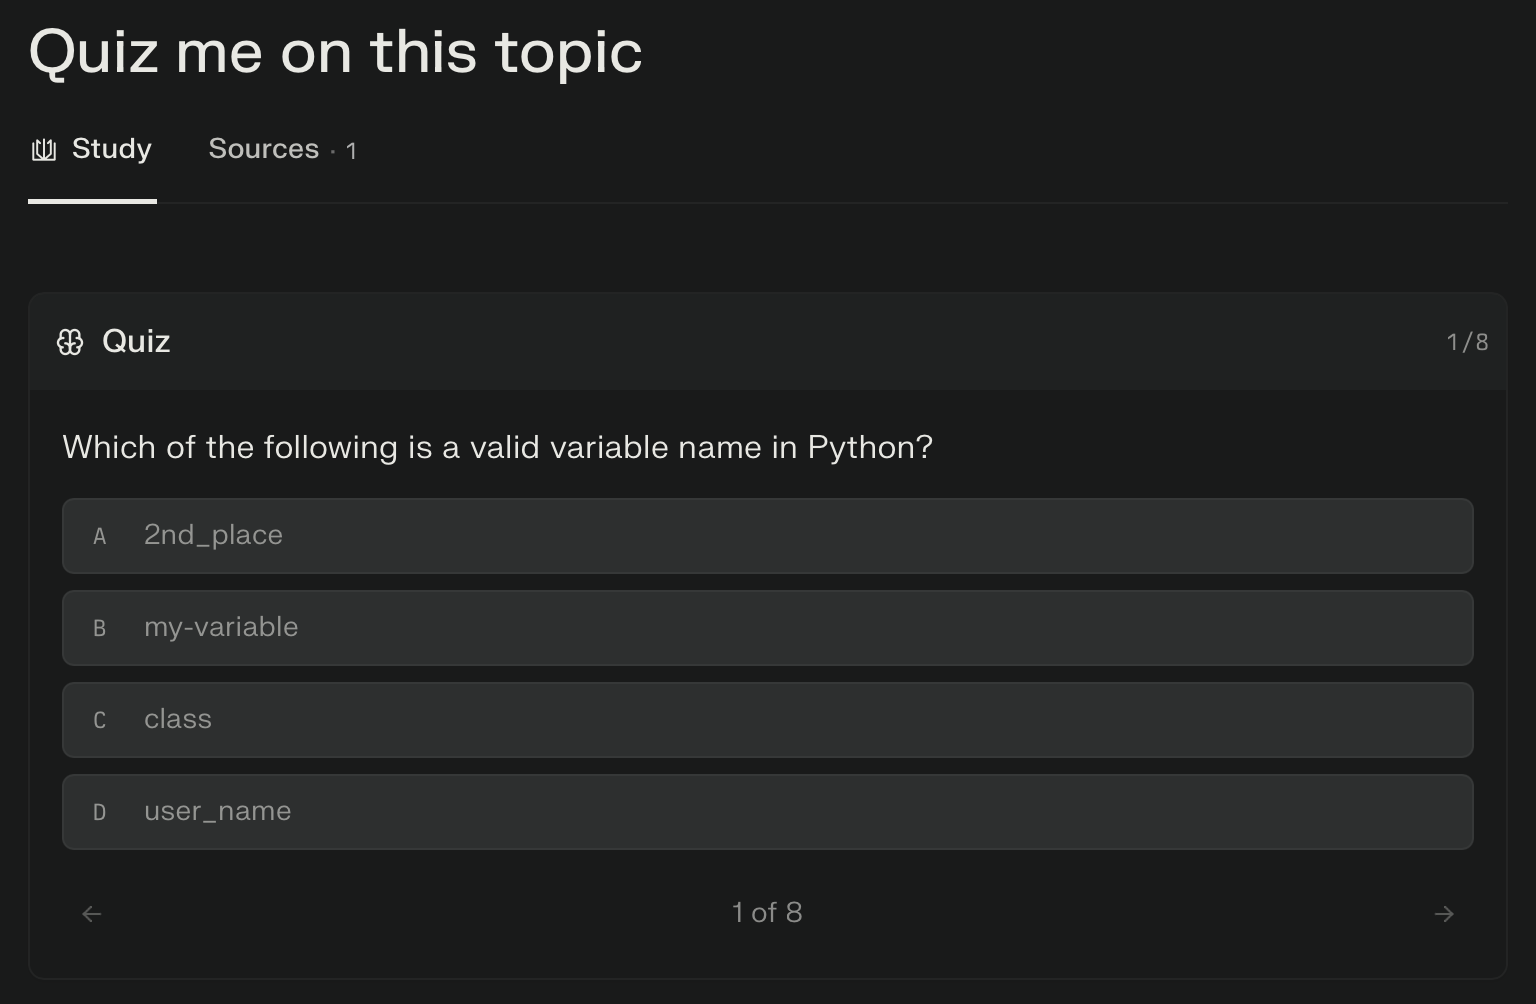Click the brain icon next to Quiz
The image size is (1536, 1004).
point(70,342)
